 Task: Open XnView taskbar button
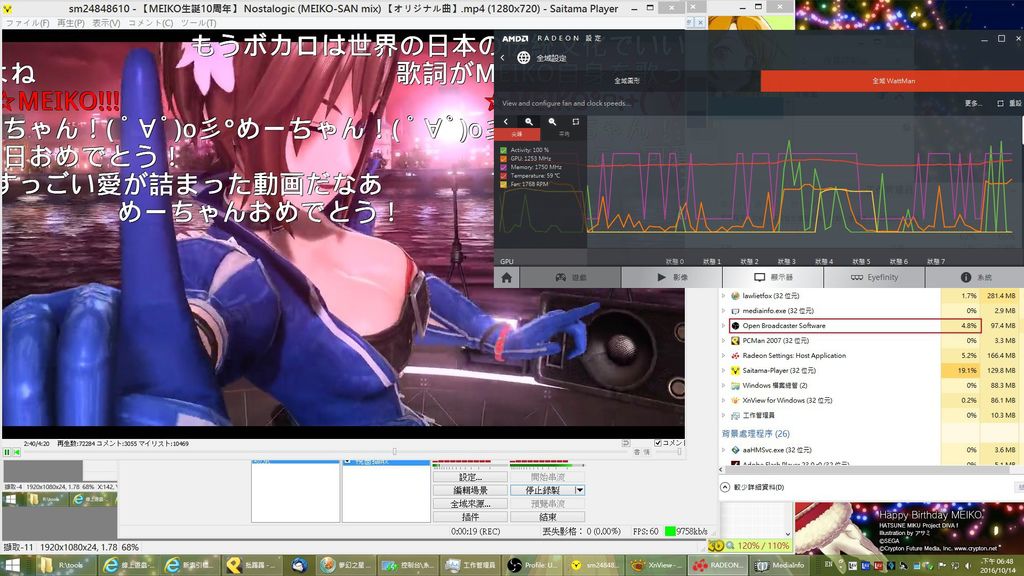657,566
